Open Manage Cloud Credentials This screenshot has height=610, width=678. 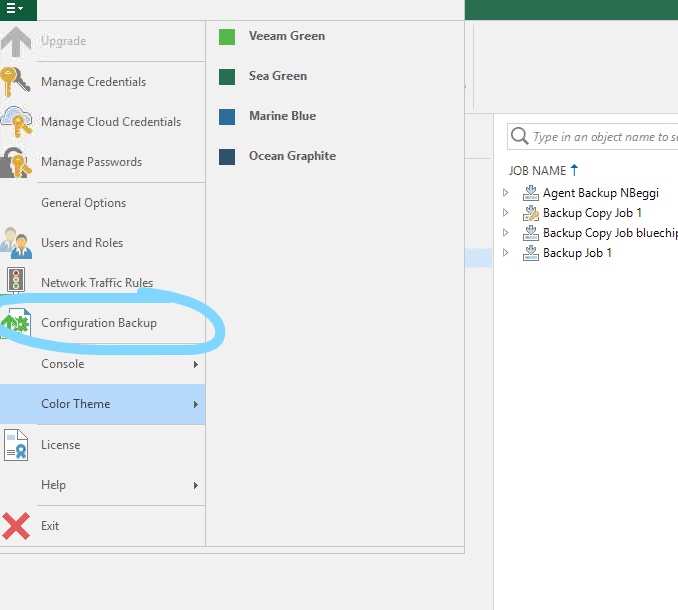(102, 122)
